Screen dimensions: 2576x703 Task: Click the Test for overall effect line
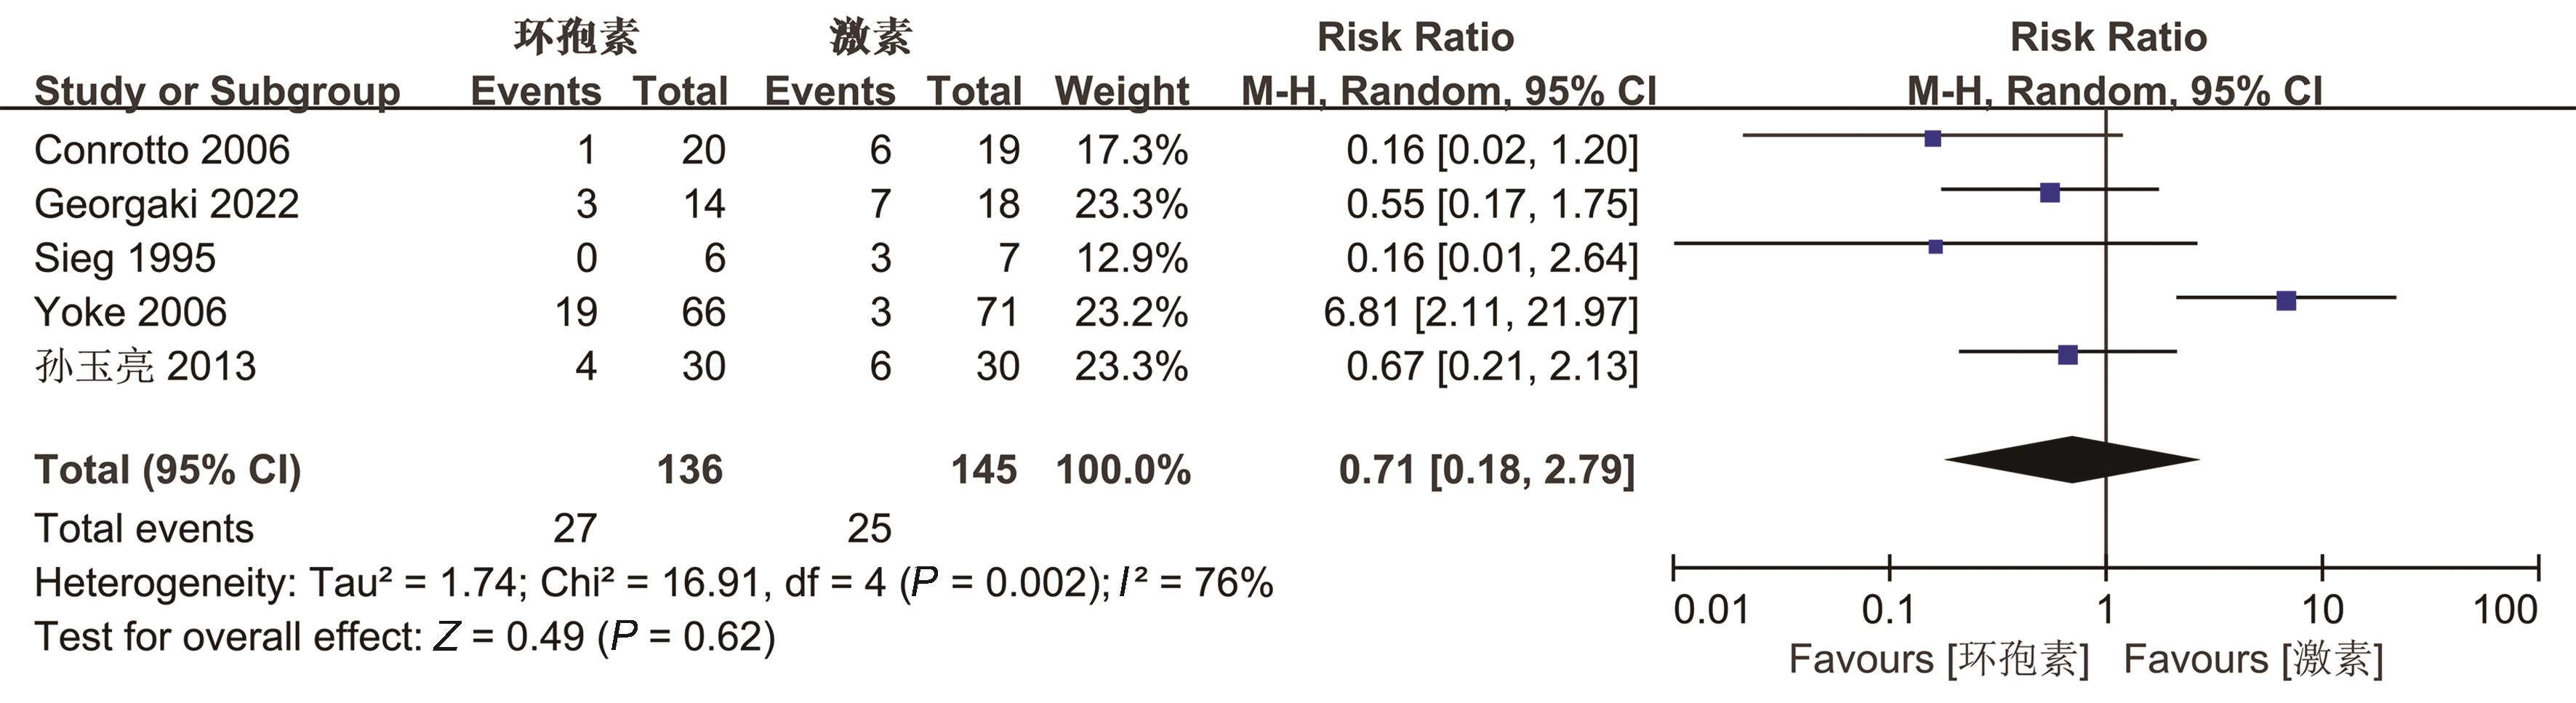(404, 636)
